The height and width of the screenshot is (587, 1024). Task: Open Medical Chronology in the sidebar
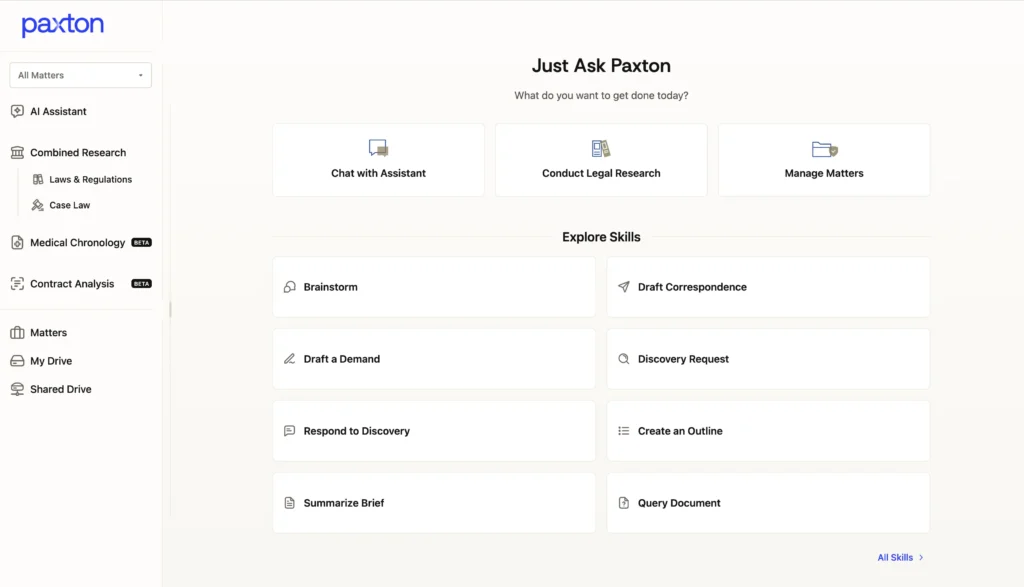(x=77, y=243)
